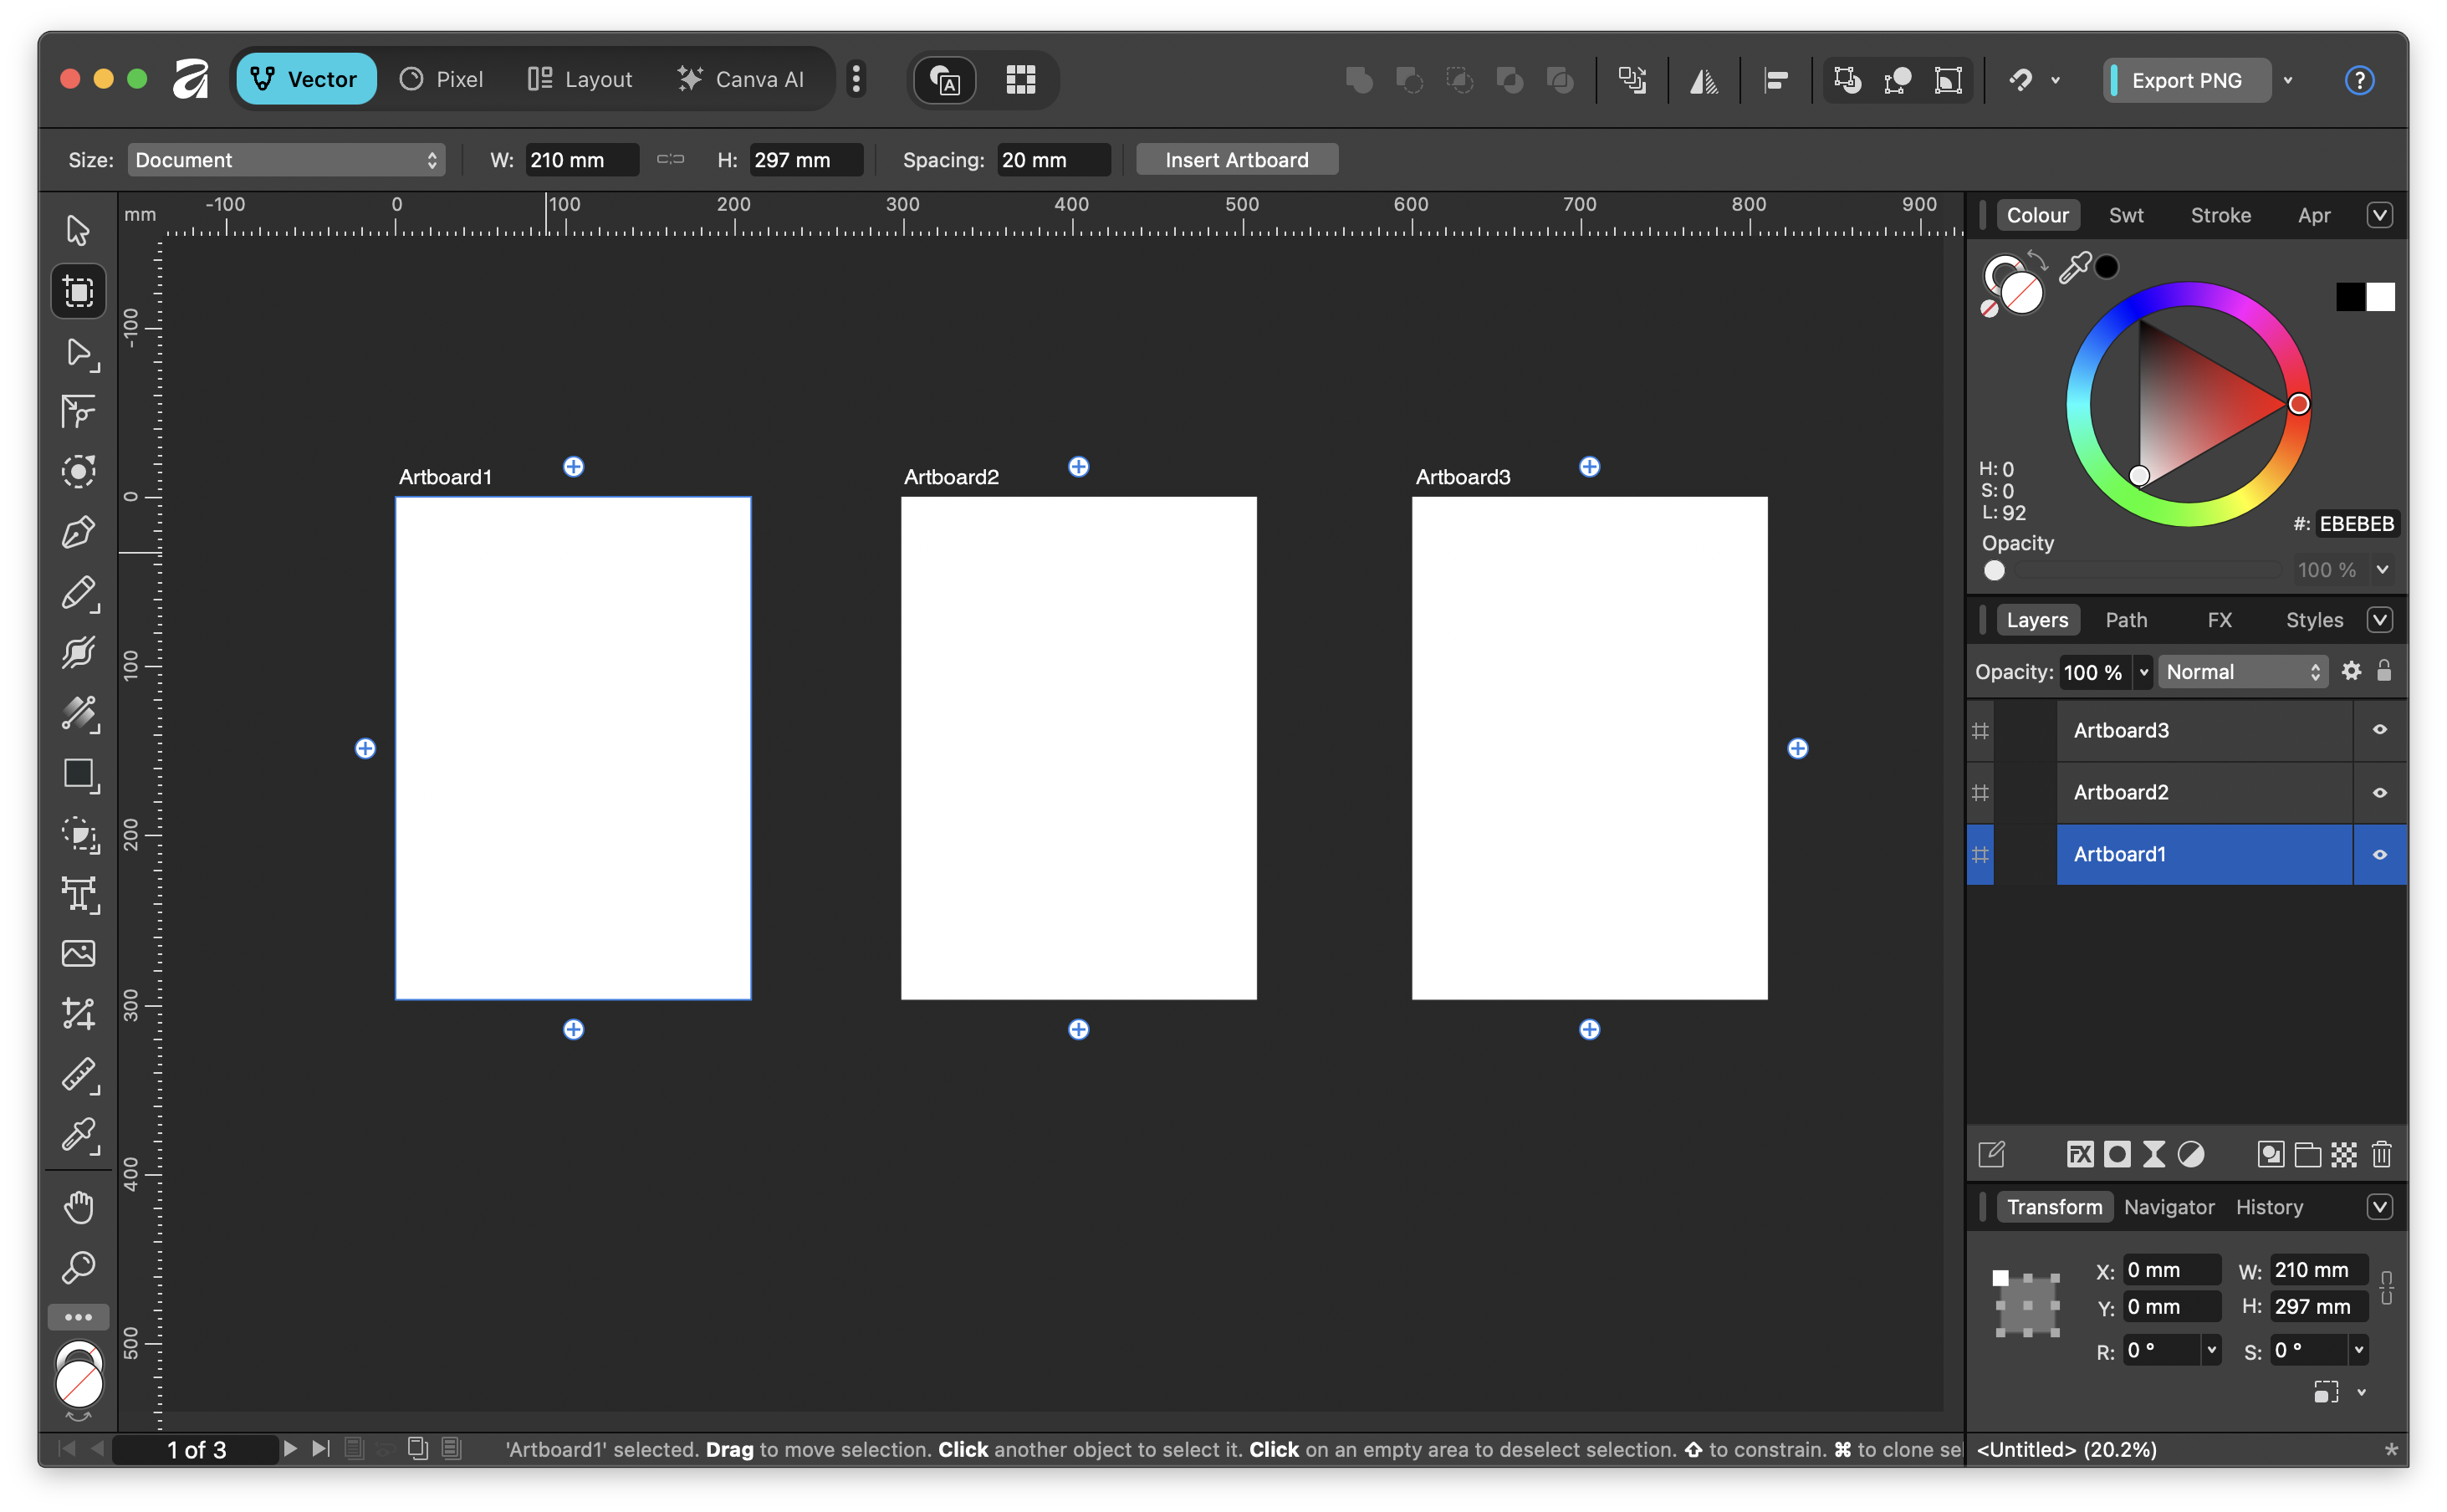
Task: Select the Move tool arrow
Action: click(78, 230)
